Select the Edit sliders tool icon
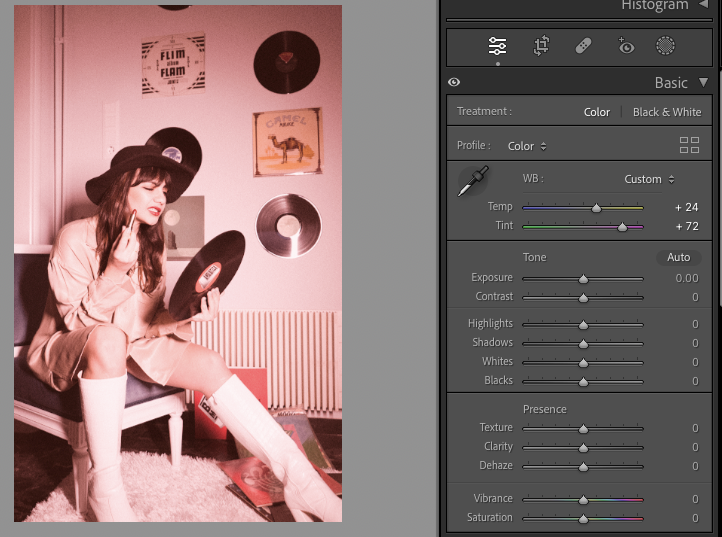 click(497, 46)
